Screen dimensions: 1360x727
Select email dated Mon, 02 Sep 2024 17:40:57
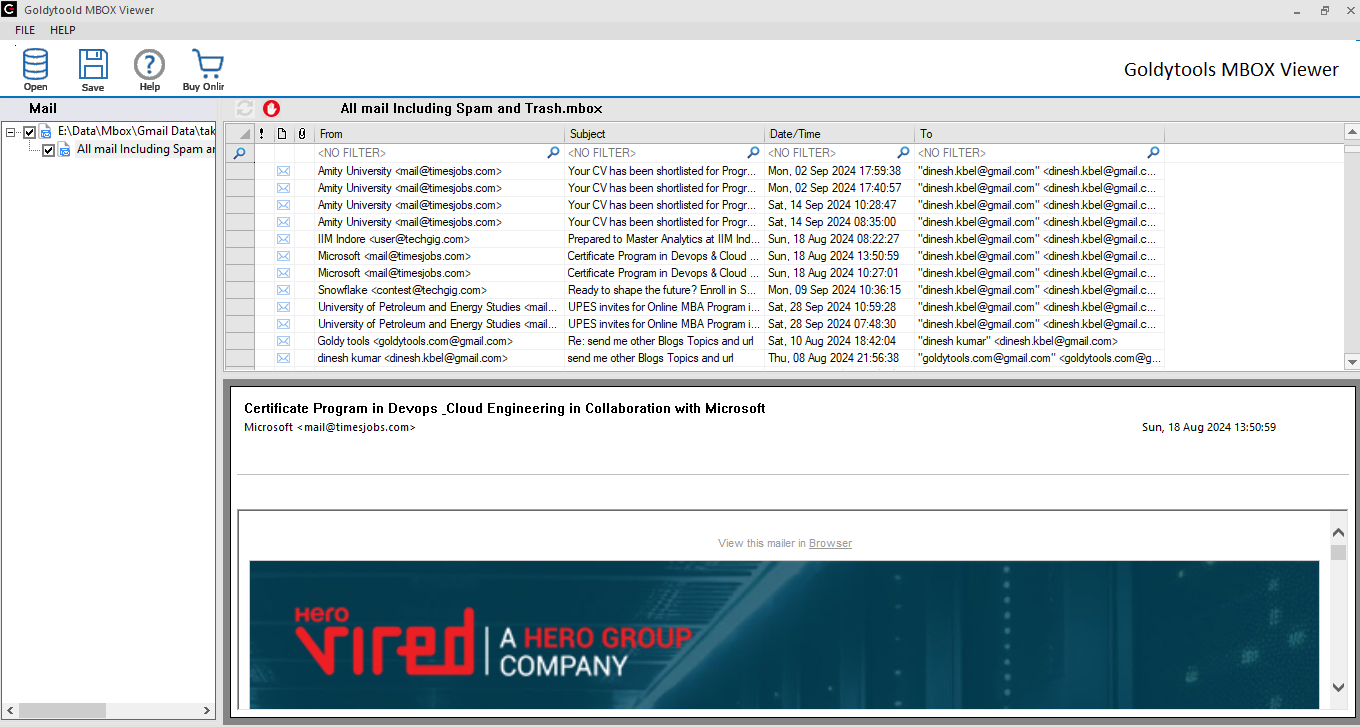pyautogui.click(x=695, y=188)
